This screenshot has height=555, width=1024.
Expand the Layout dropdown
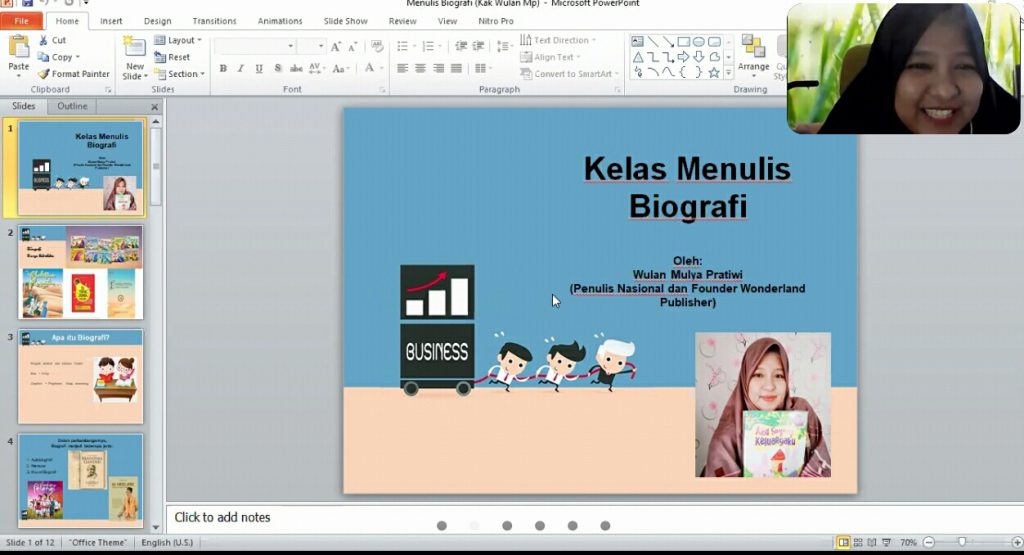[x=178, y=40]
